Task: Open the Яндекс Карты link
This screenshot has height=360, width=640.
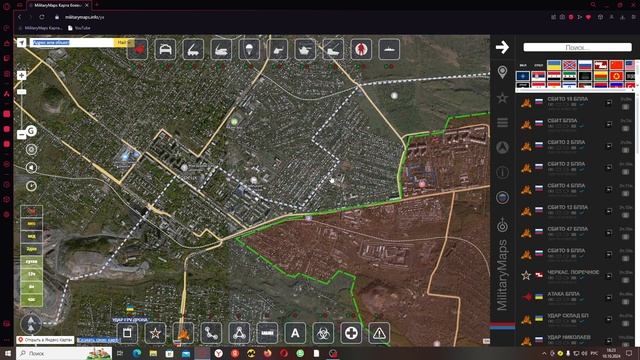Action: pos(45,340)
